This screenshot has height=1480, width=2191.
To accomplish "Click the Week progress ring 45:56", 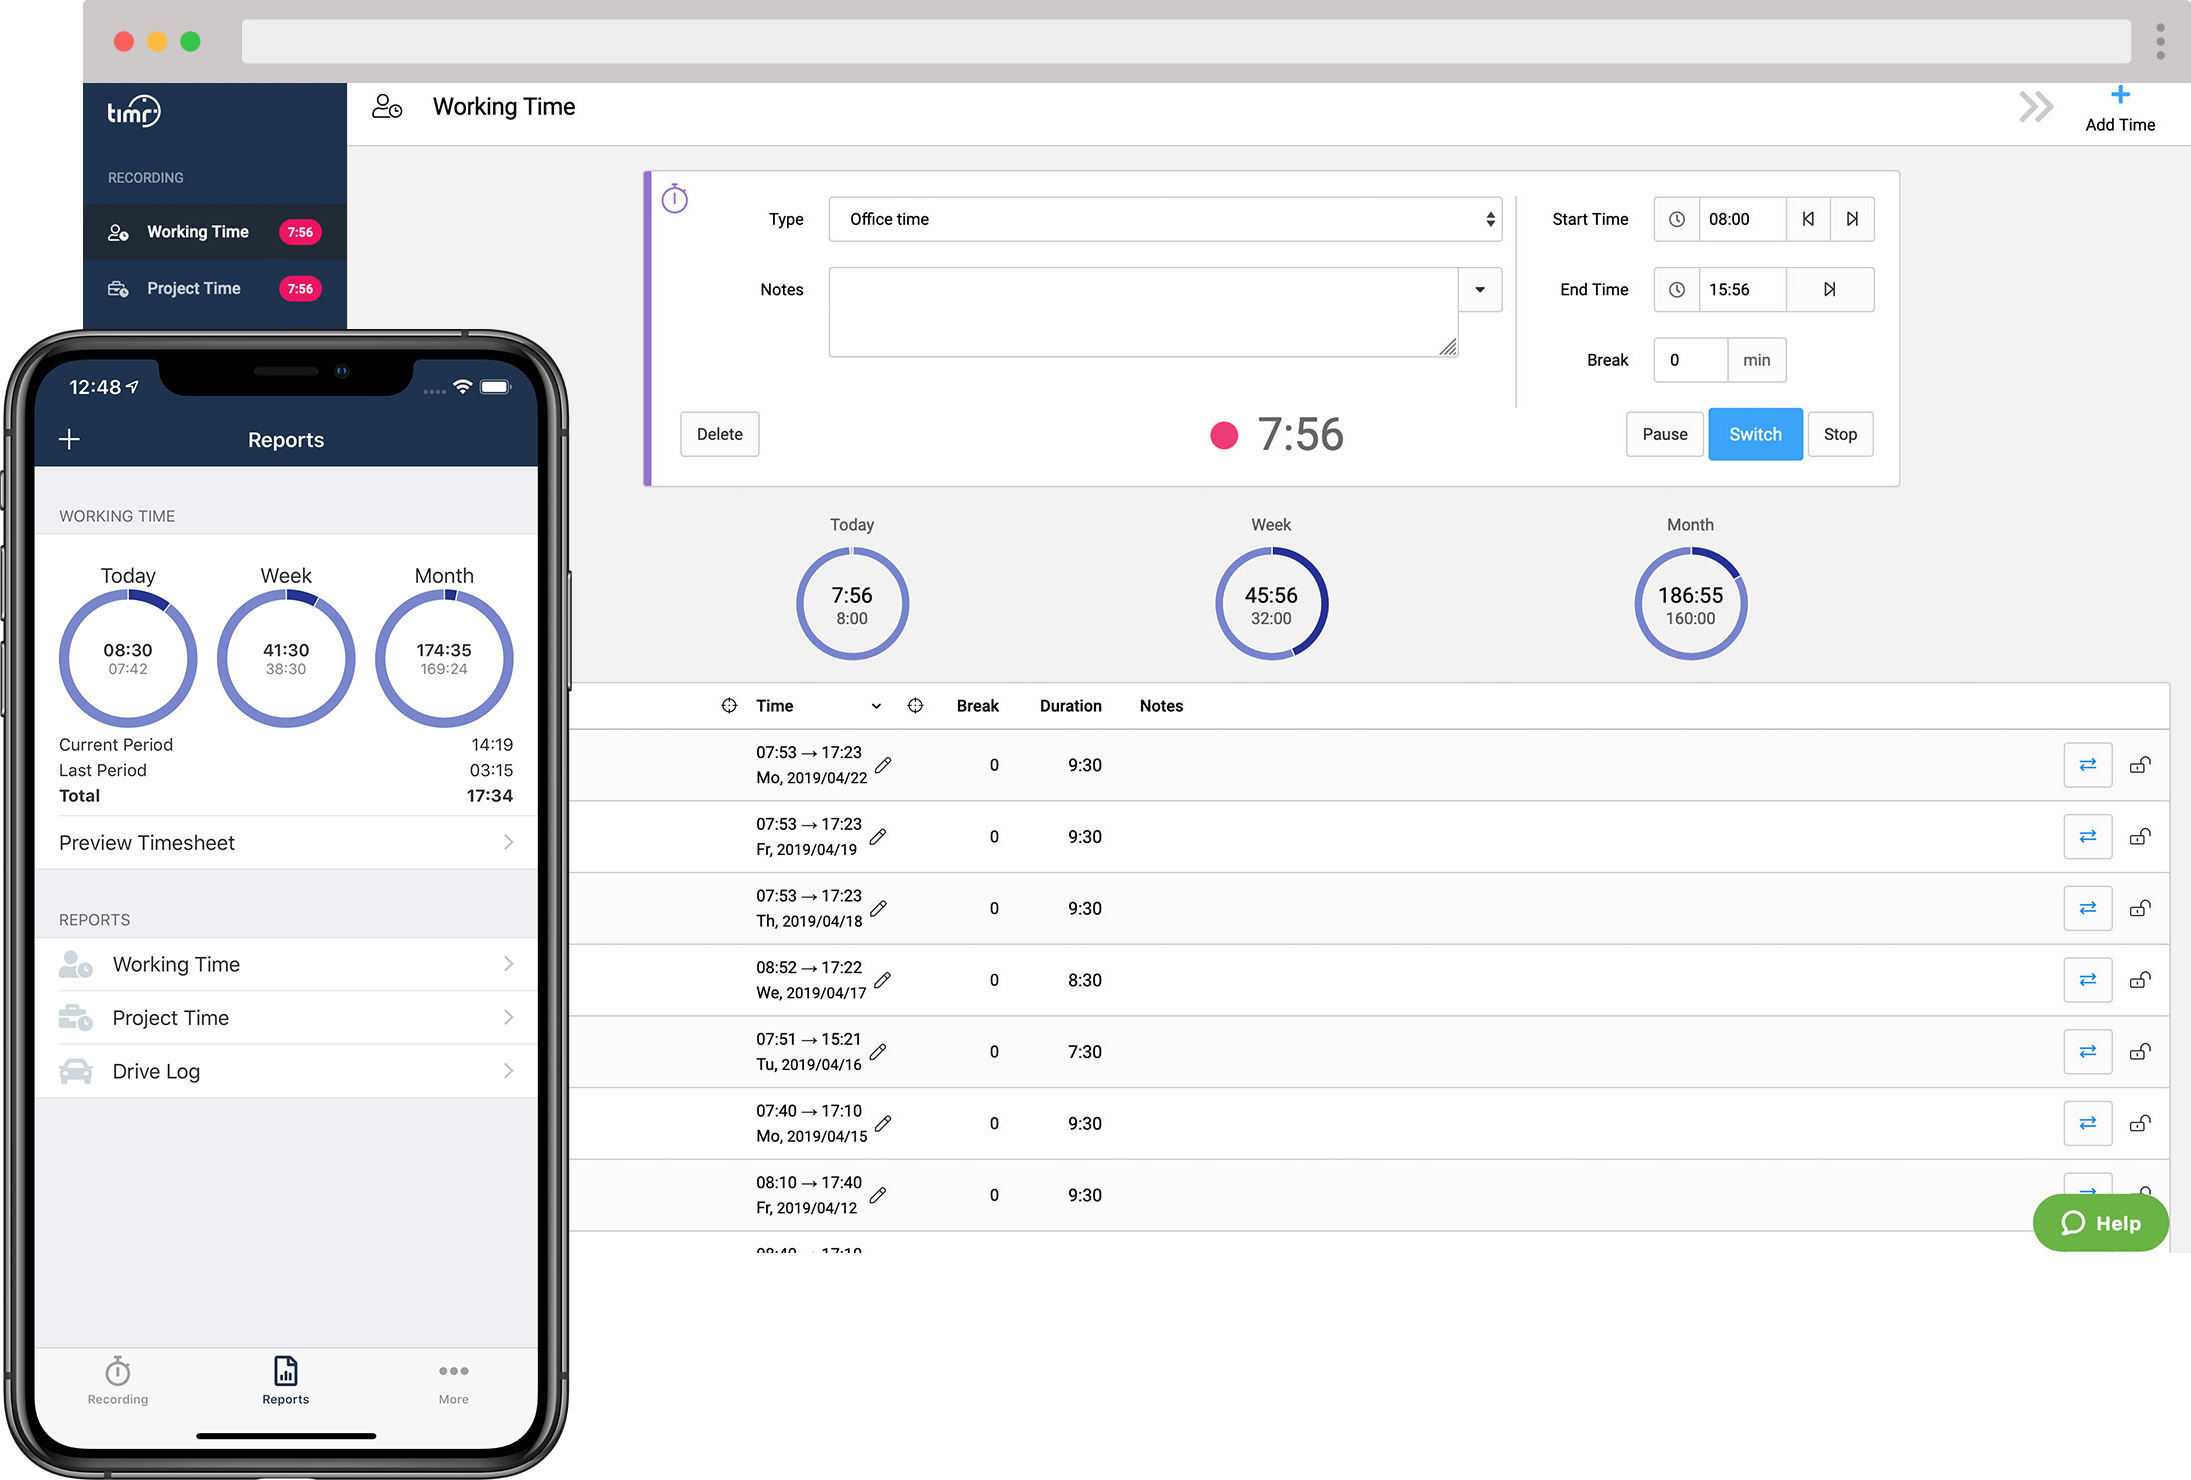I will (1271, 603).
